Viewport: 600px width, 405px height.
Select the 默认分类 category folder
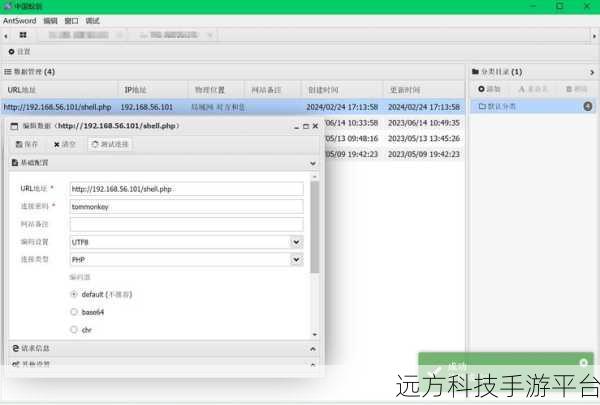533,106
